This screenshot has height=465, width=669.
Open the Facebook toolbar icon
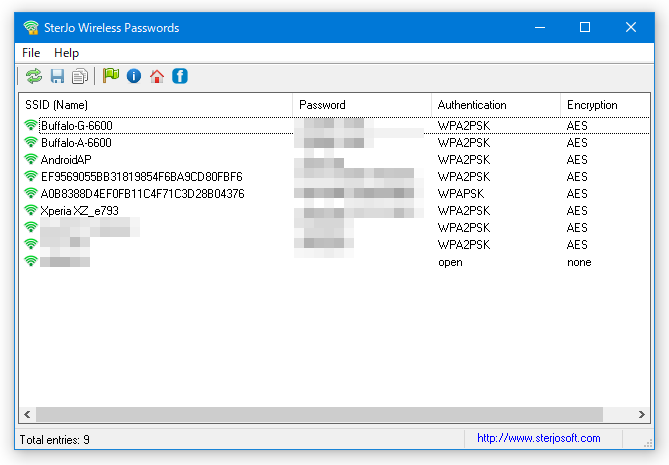coord(180,76)
